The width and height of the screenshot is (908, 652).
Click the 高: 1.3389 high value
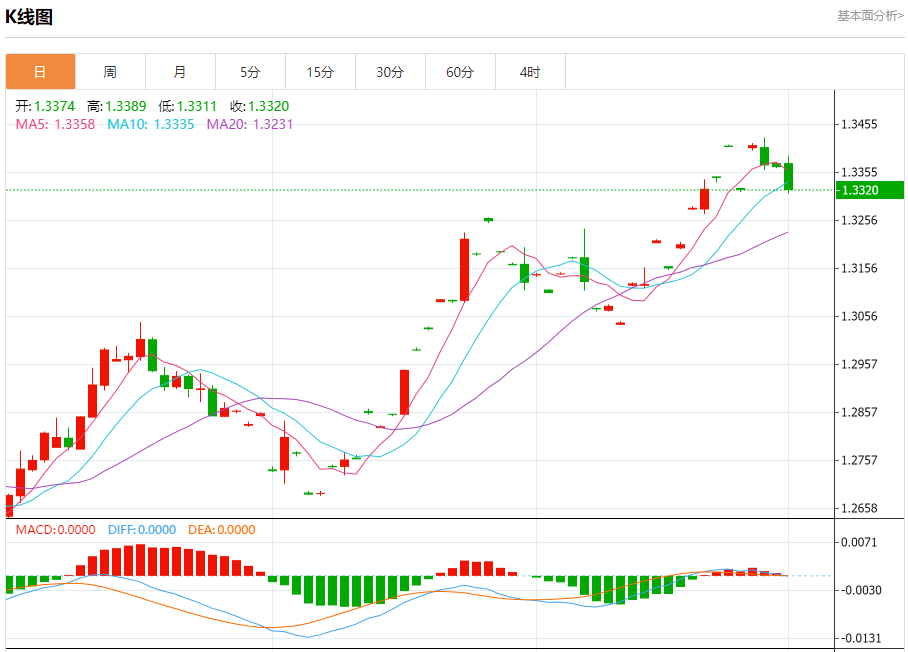point(116,107)
